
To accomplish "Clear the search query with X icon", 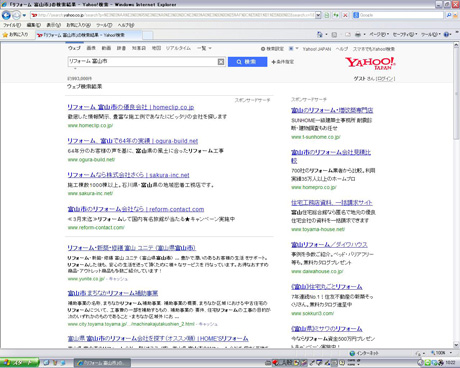I will point(221,62).
